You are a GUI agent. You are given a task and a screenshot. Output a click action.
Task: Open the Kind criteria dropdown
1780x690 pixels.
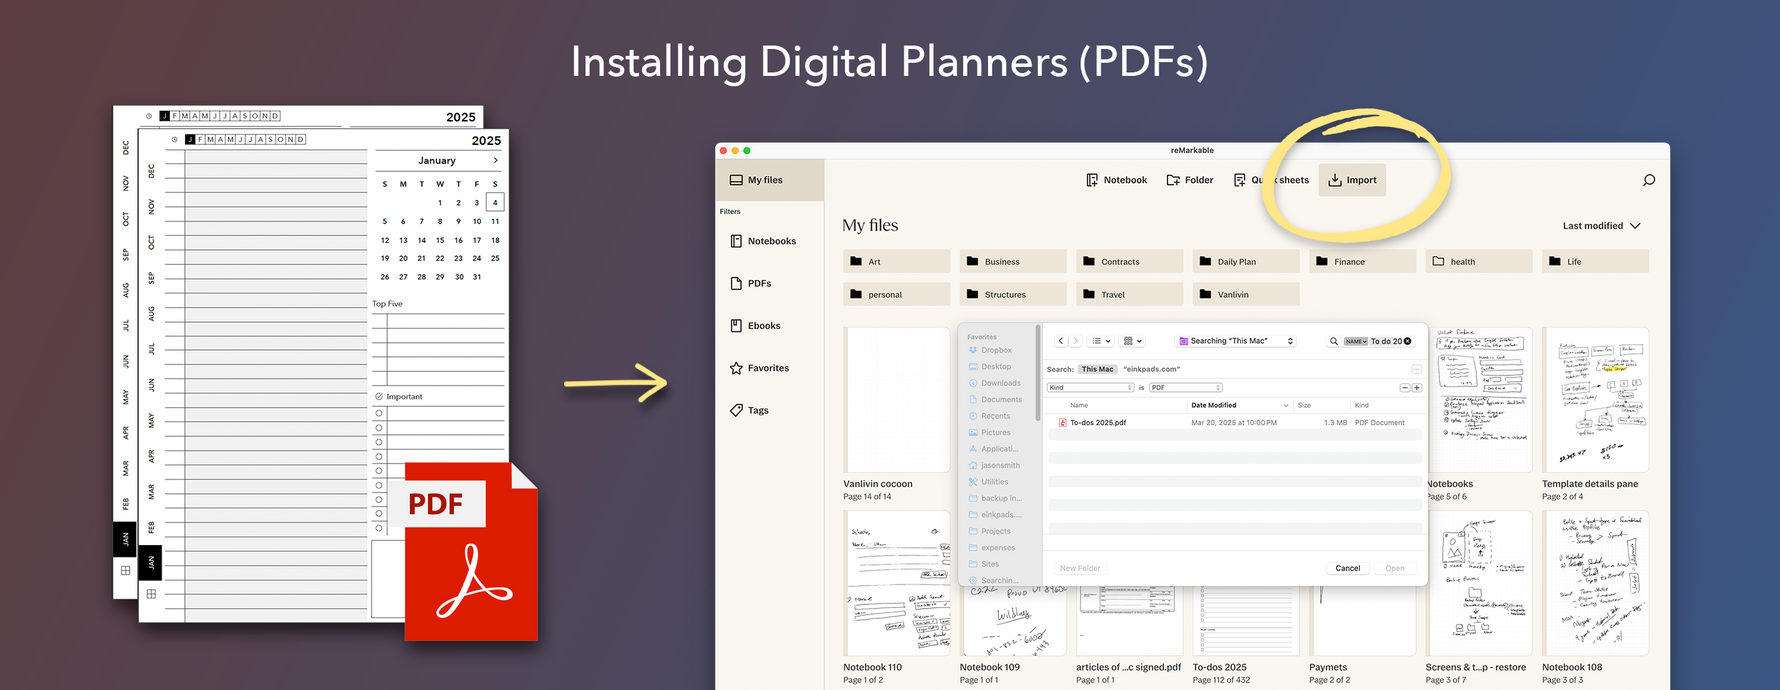[1090, 387]
